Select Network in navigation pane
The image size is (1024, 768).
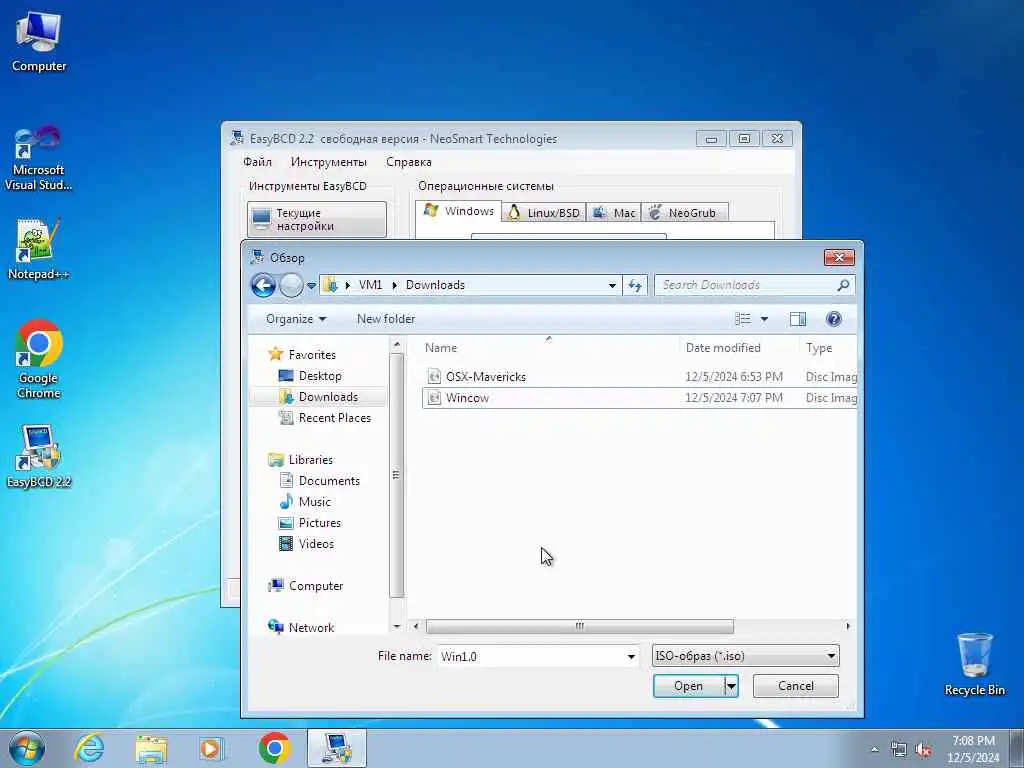[x=302, y=628]
